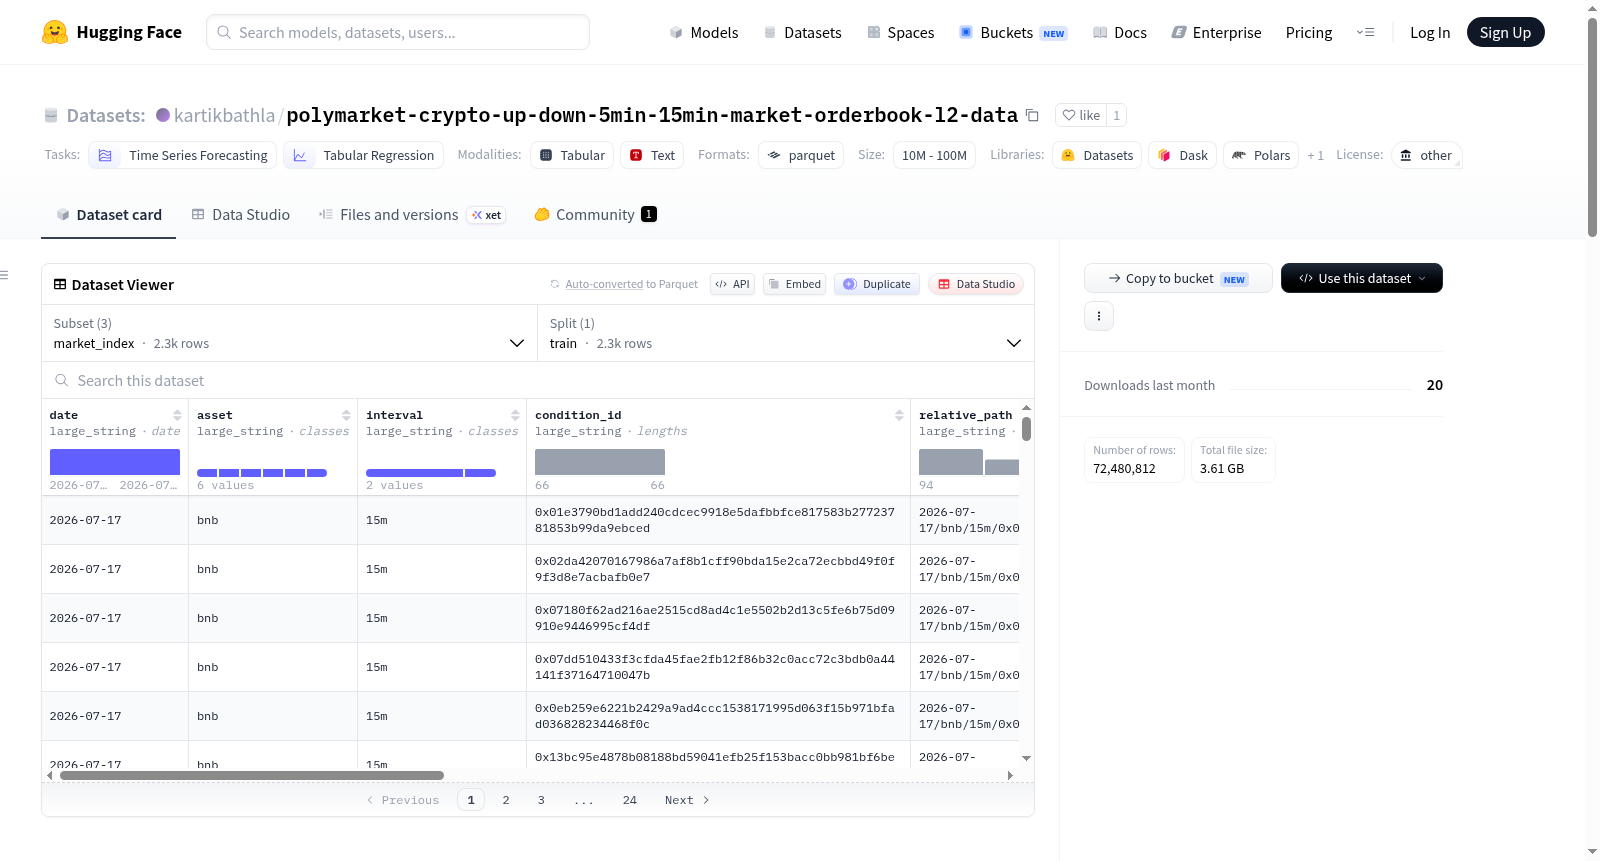Click the Hugging Face logo icon
1600x861 pixels.
55,32
